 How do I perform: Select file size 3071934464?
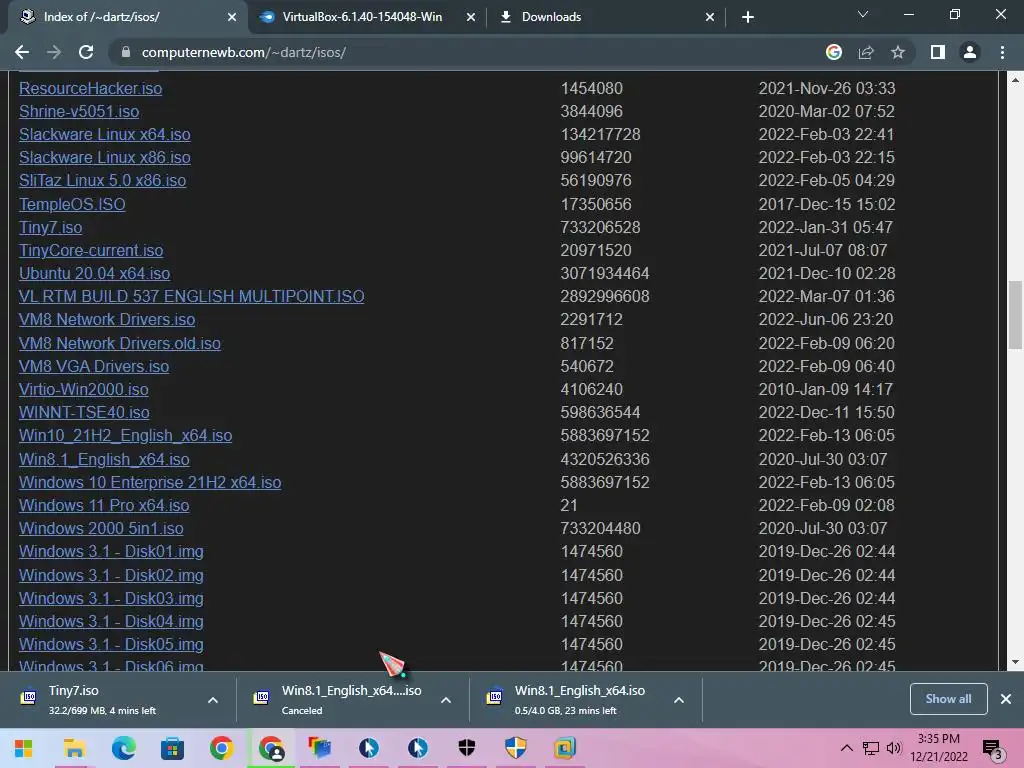605,274
